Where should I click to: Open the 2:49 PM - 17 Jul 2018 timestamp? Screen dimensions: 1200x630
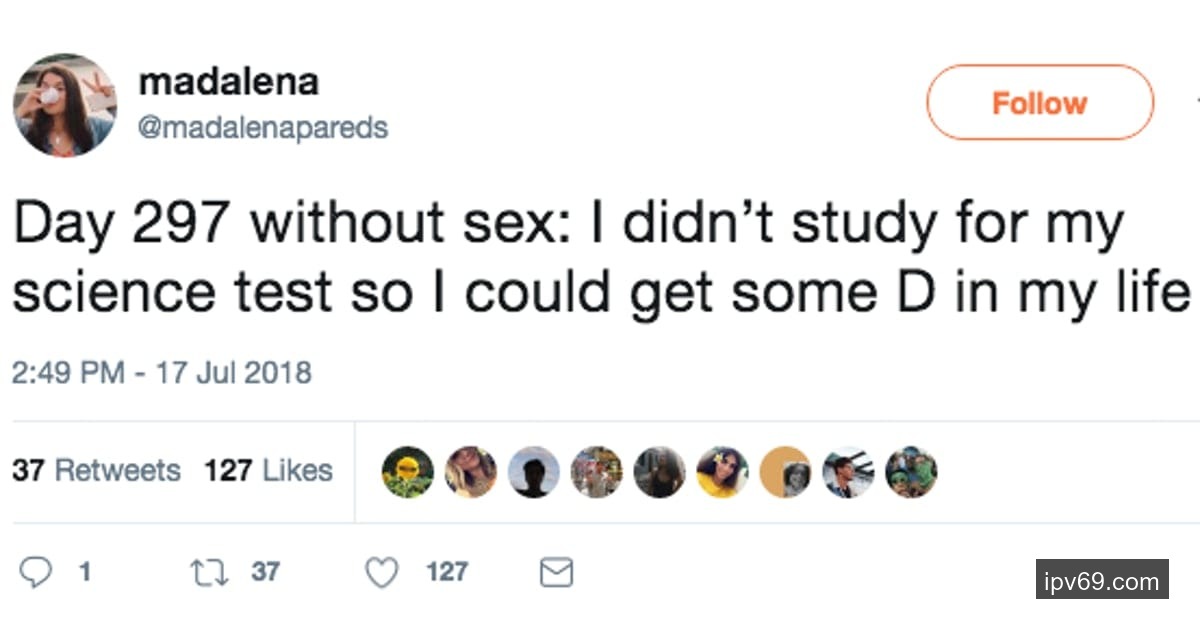click(162, 373)
